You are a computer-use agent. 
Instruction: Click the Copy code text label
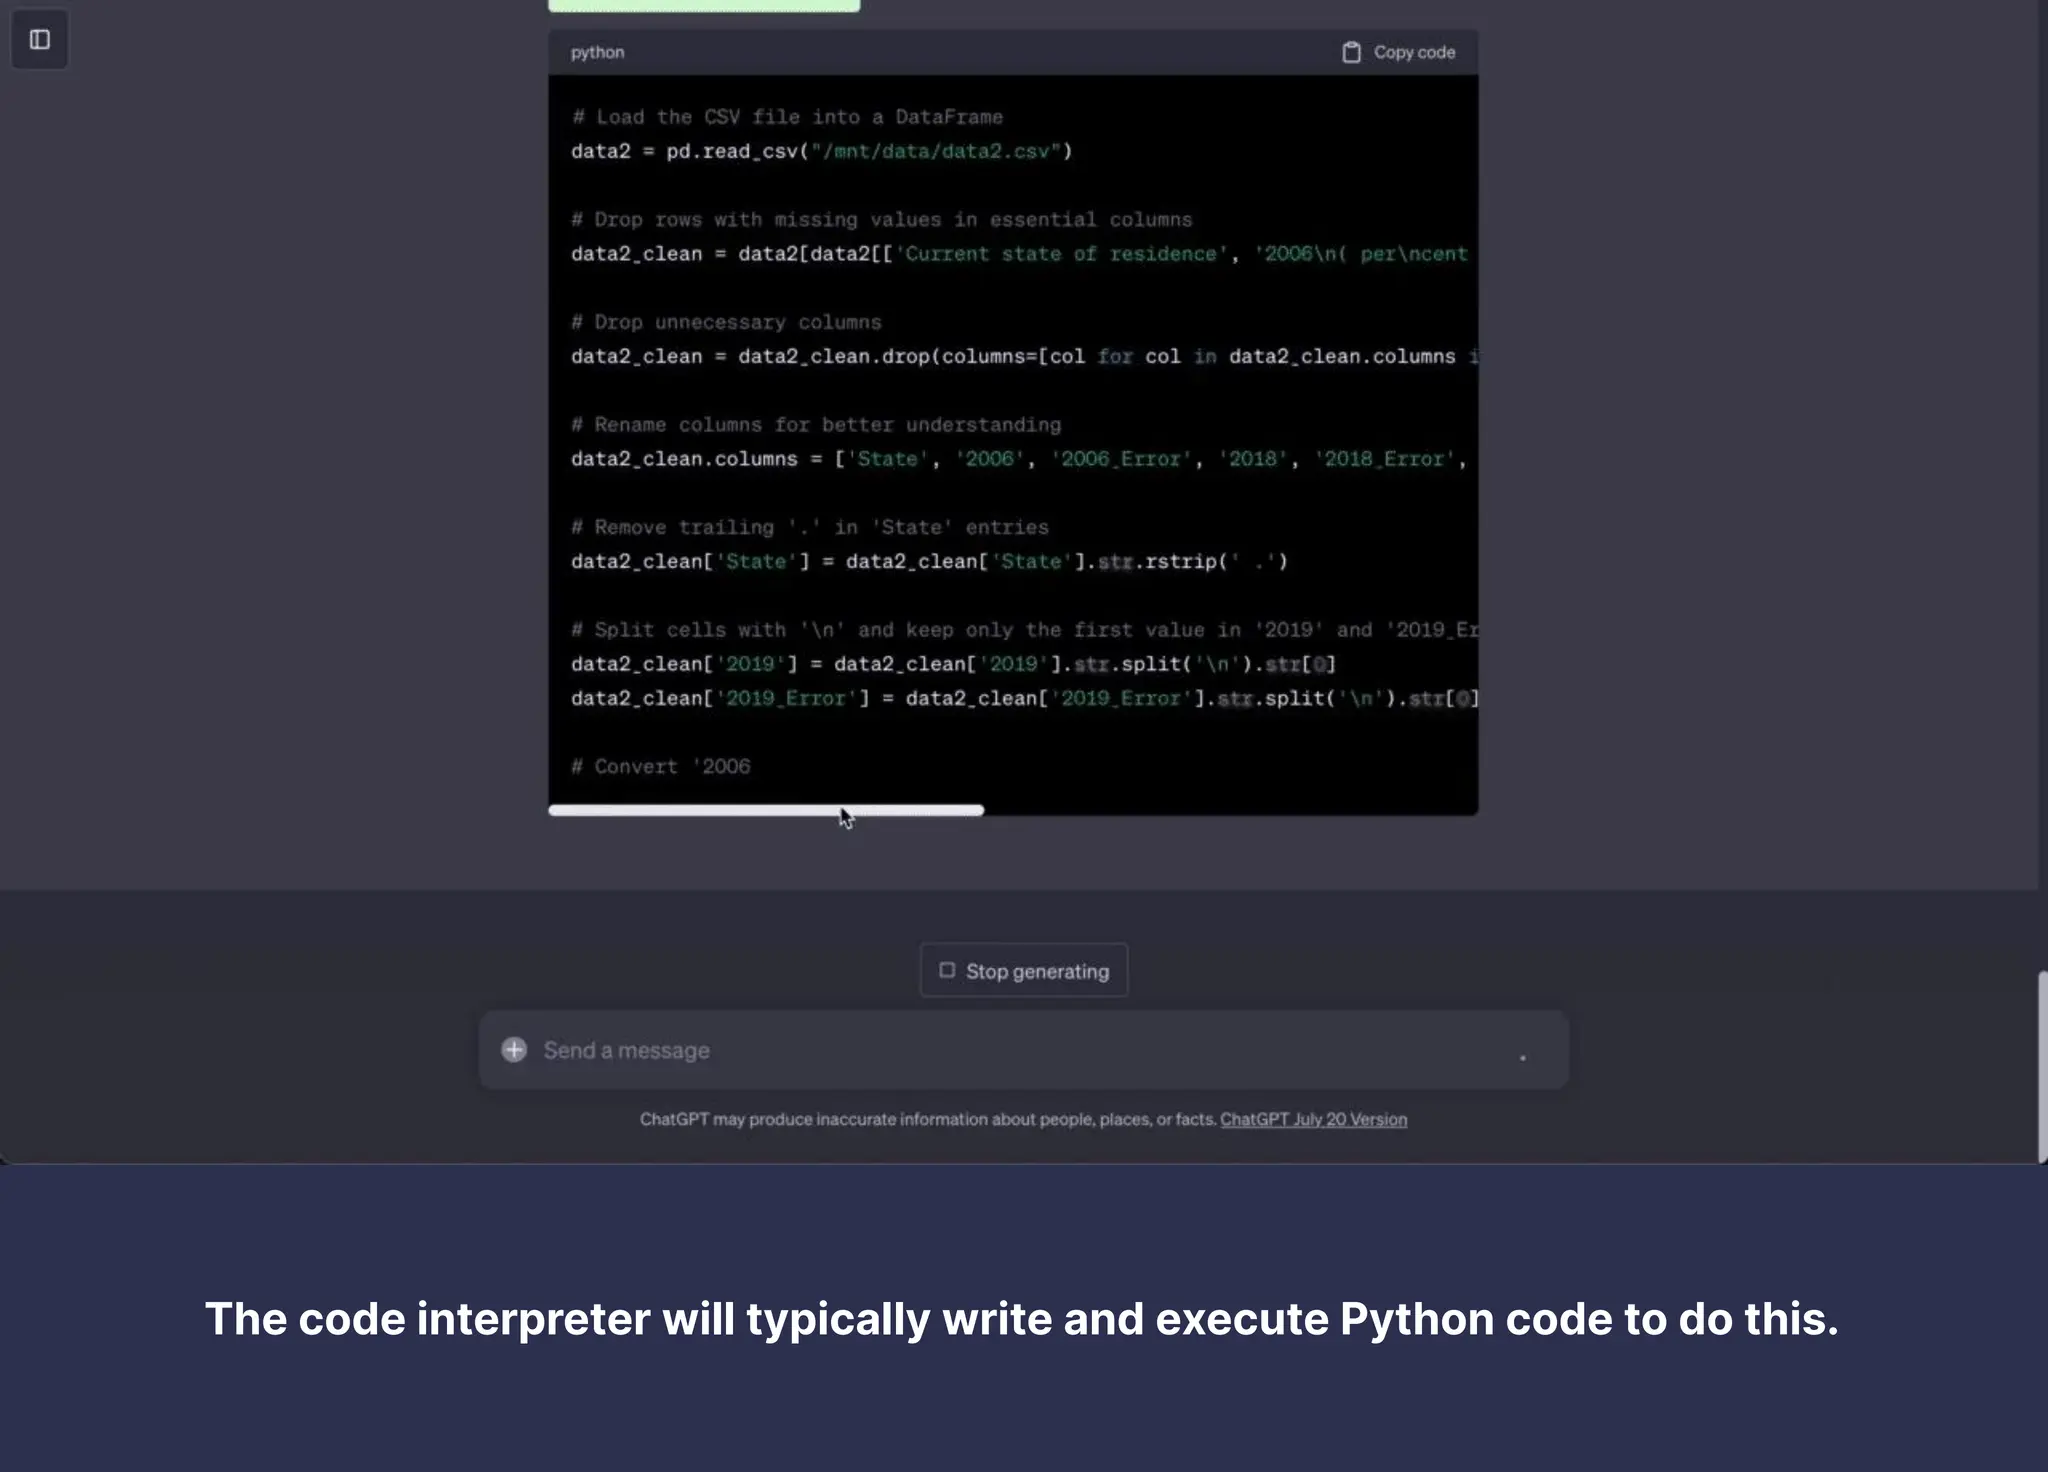click(1414, 52)
